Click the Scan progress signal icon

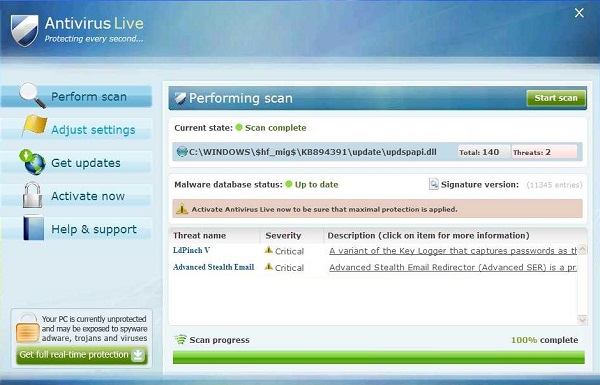click(x=180, y=339)
